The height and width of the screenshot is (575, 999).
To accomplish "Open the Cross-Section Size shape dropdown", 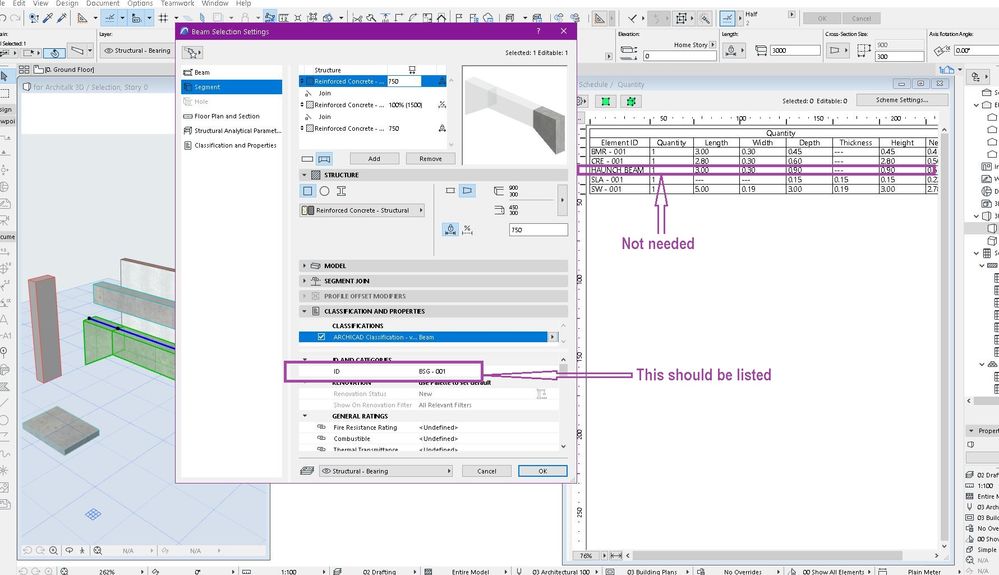I will 837,50.
